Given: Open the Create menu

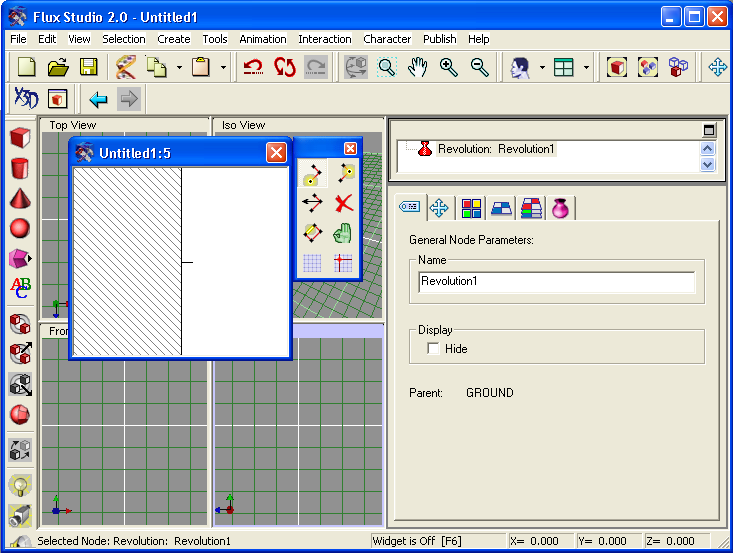Looking at the screenshot, I should click(173, 39).
